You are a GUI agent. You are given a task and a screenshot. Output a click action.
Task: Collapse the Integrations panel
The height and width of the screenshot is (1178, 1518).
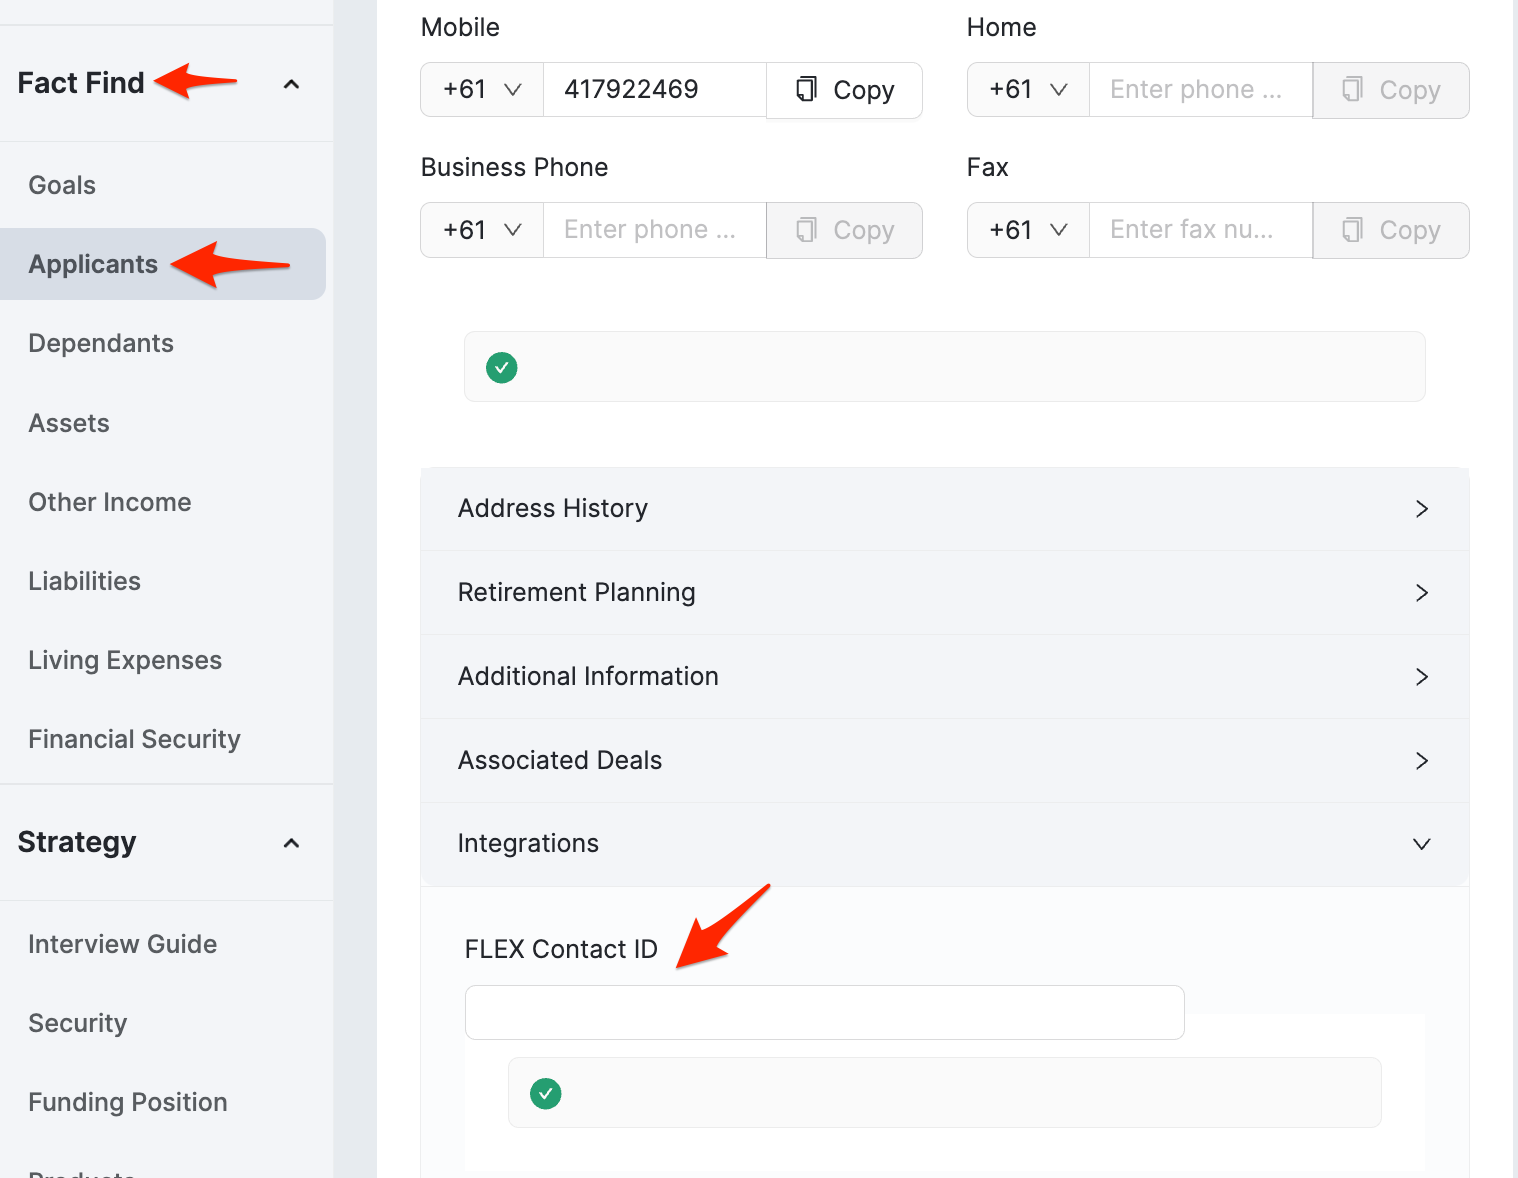pos(1421,843)
